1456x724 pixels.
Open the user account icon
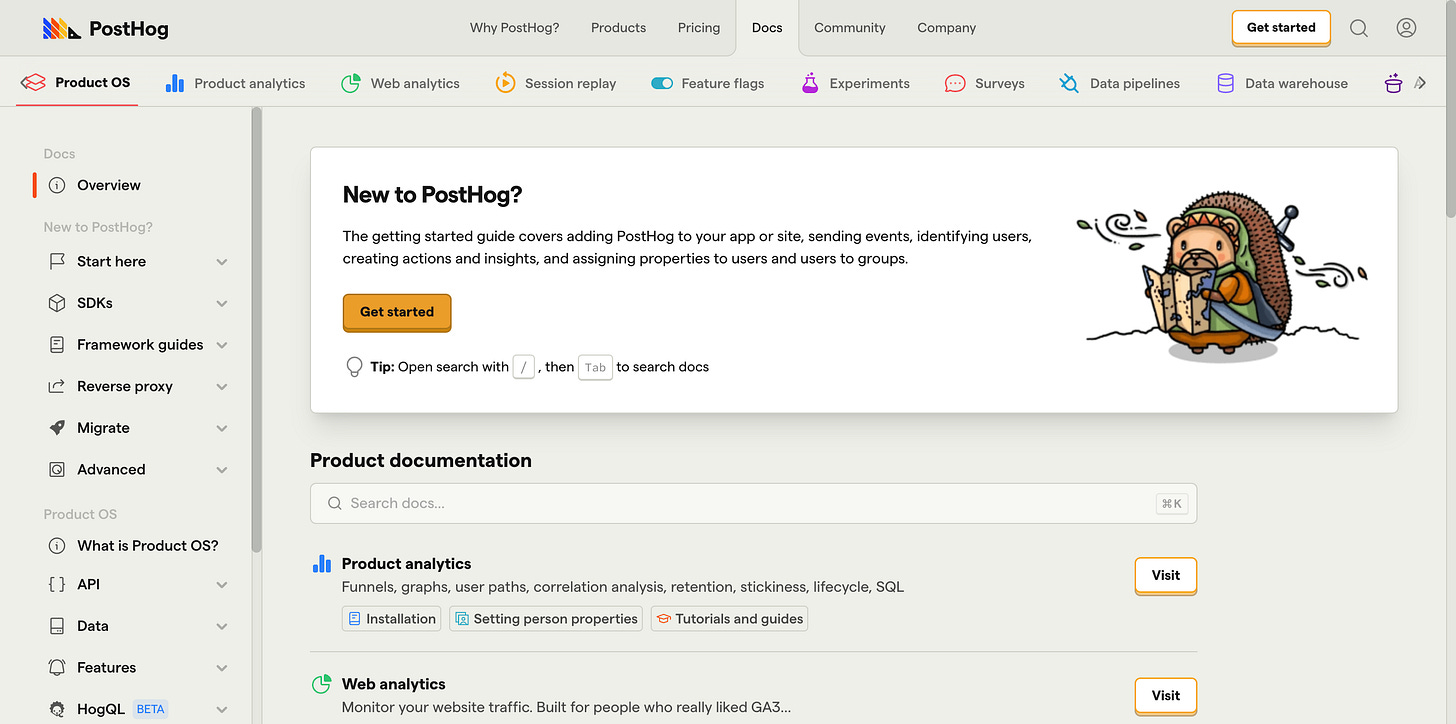click(x=1406, y=28)
